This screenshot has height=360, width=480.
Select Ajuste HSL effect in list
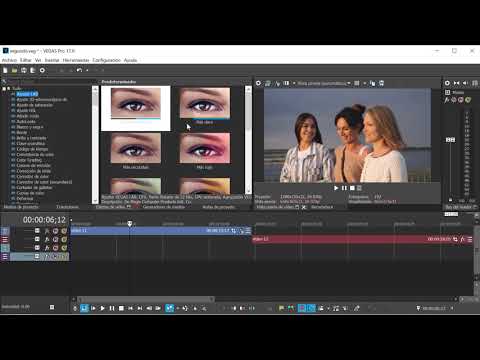click(26, 111)
